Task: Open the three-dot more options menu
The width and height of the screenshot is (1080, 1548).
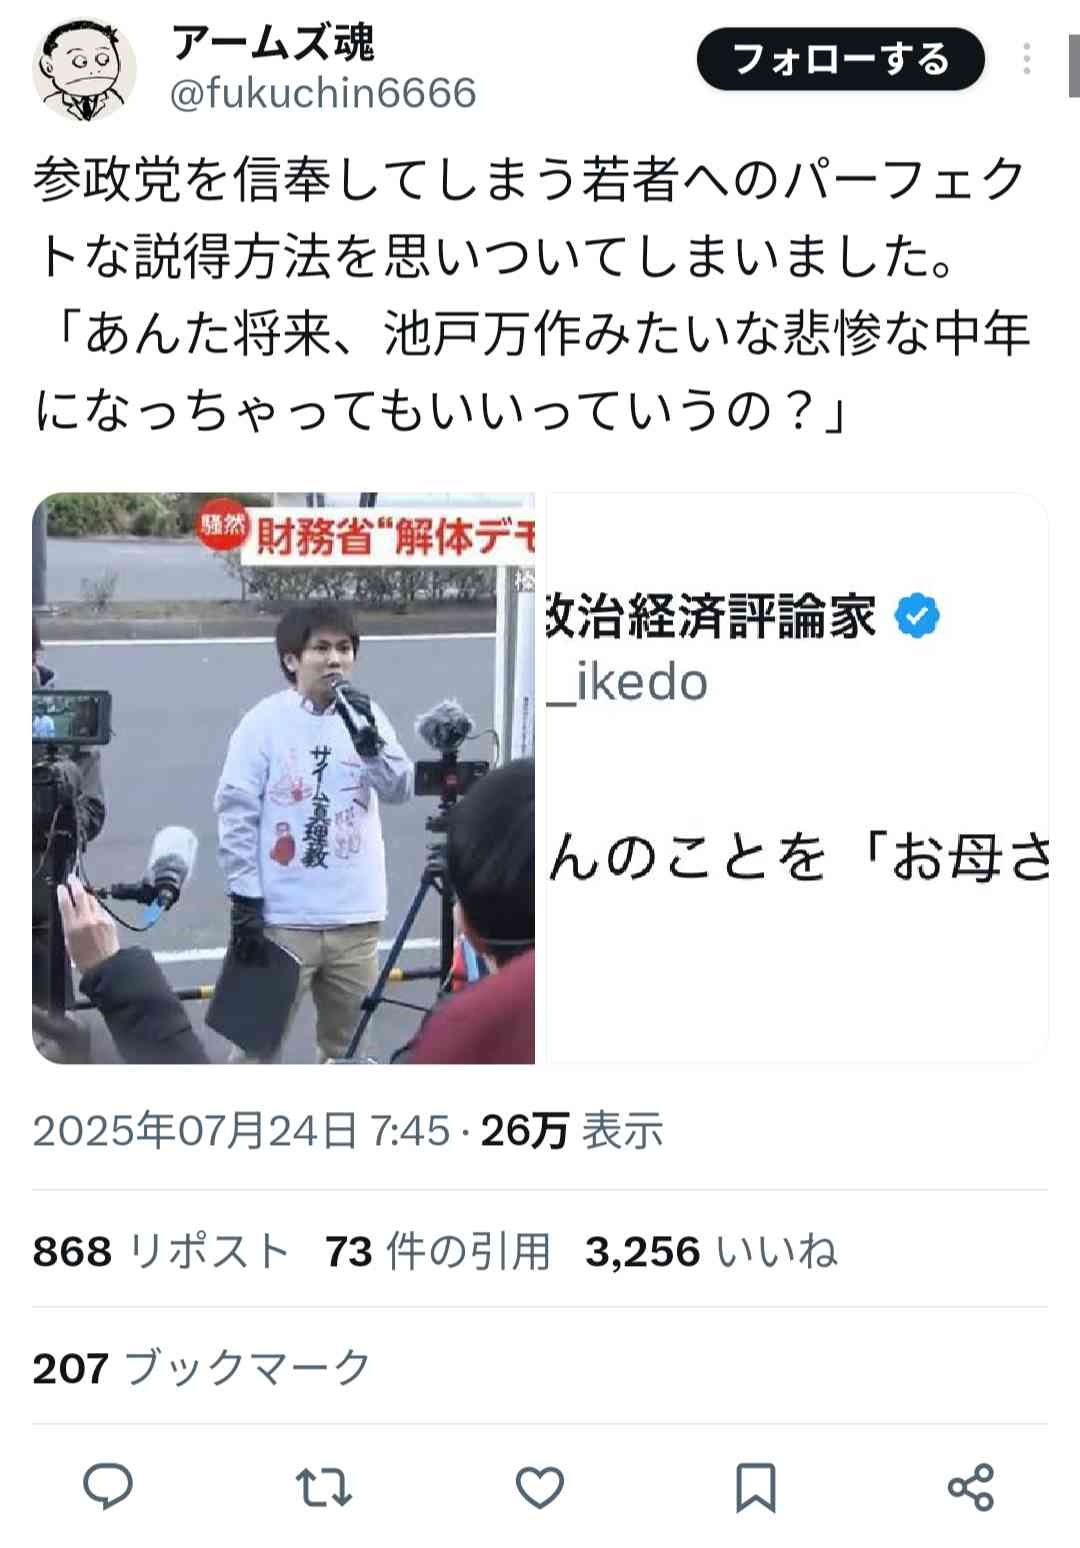Action: (x=1027, y=59)
